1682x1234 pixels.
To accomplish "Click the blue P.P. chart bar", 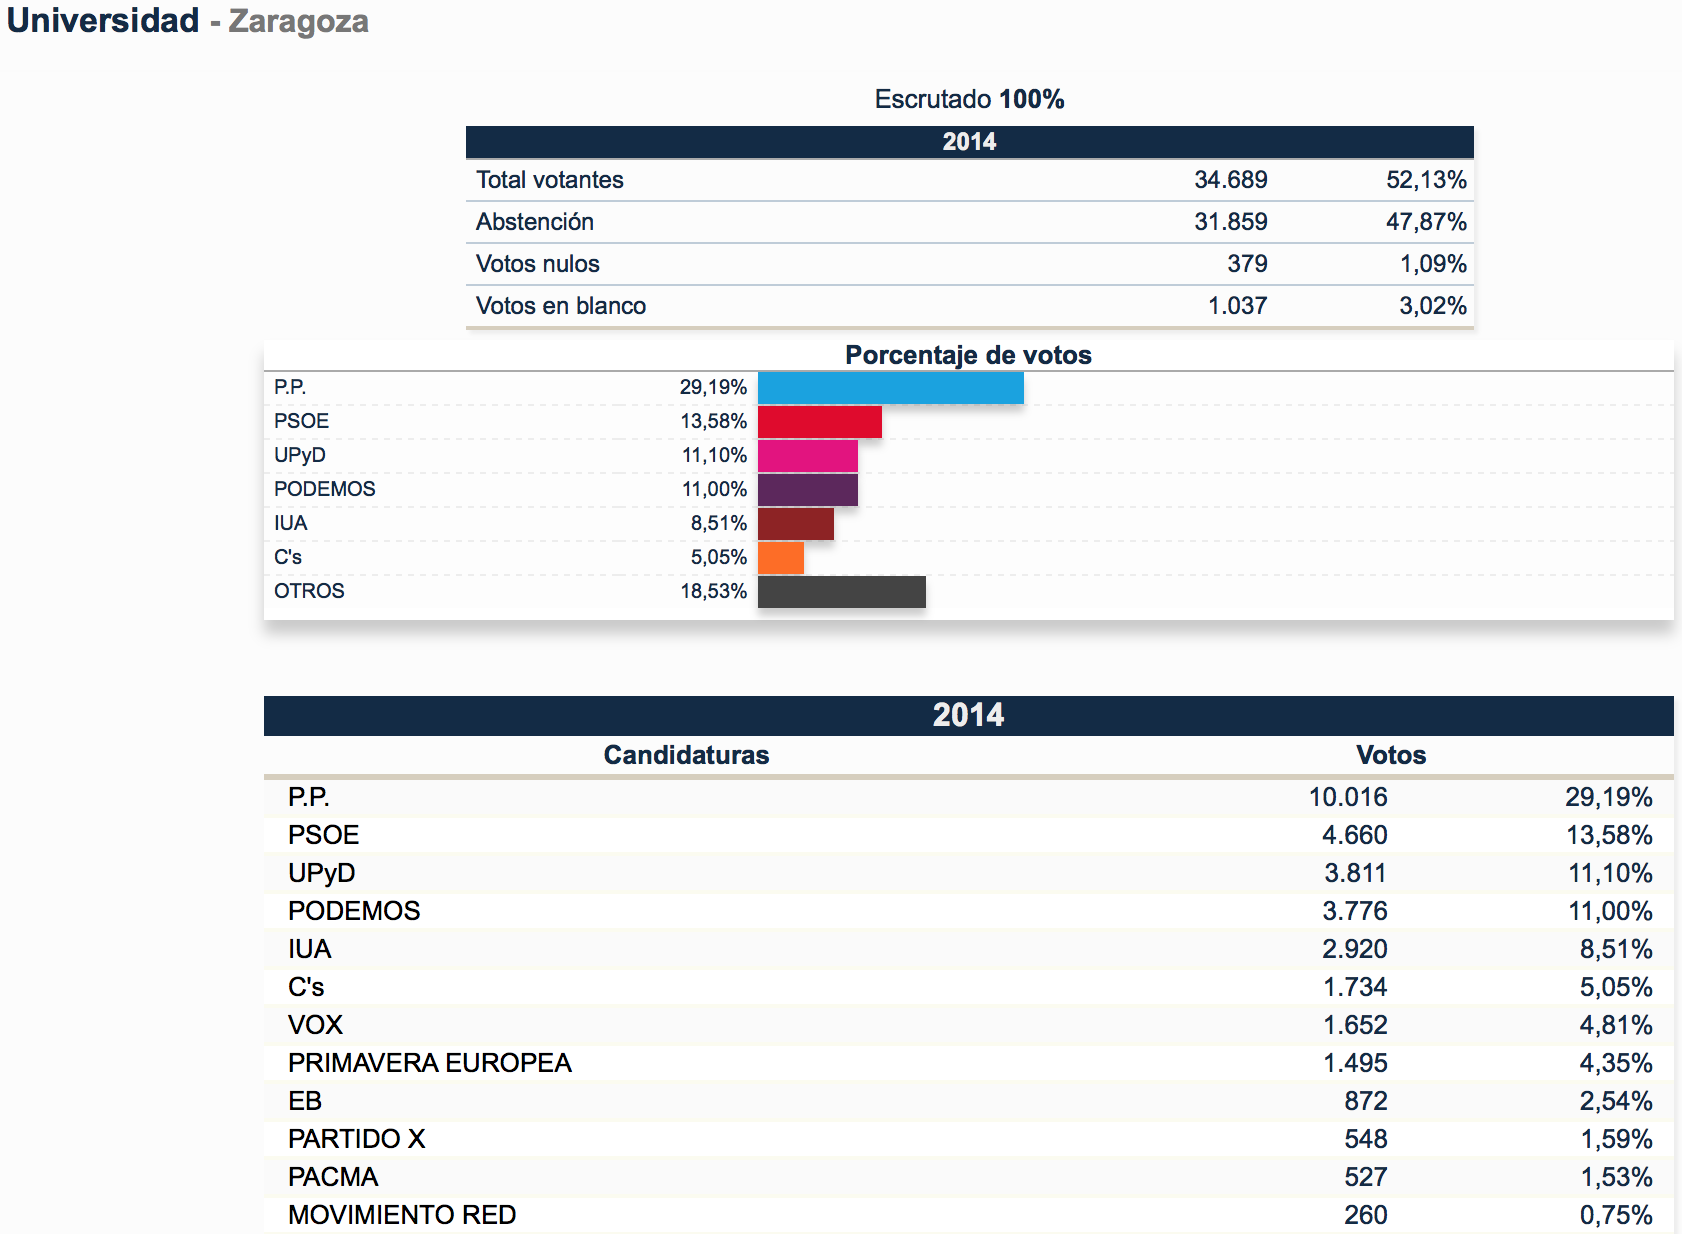I will [890, 388].
